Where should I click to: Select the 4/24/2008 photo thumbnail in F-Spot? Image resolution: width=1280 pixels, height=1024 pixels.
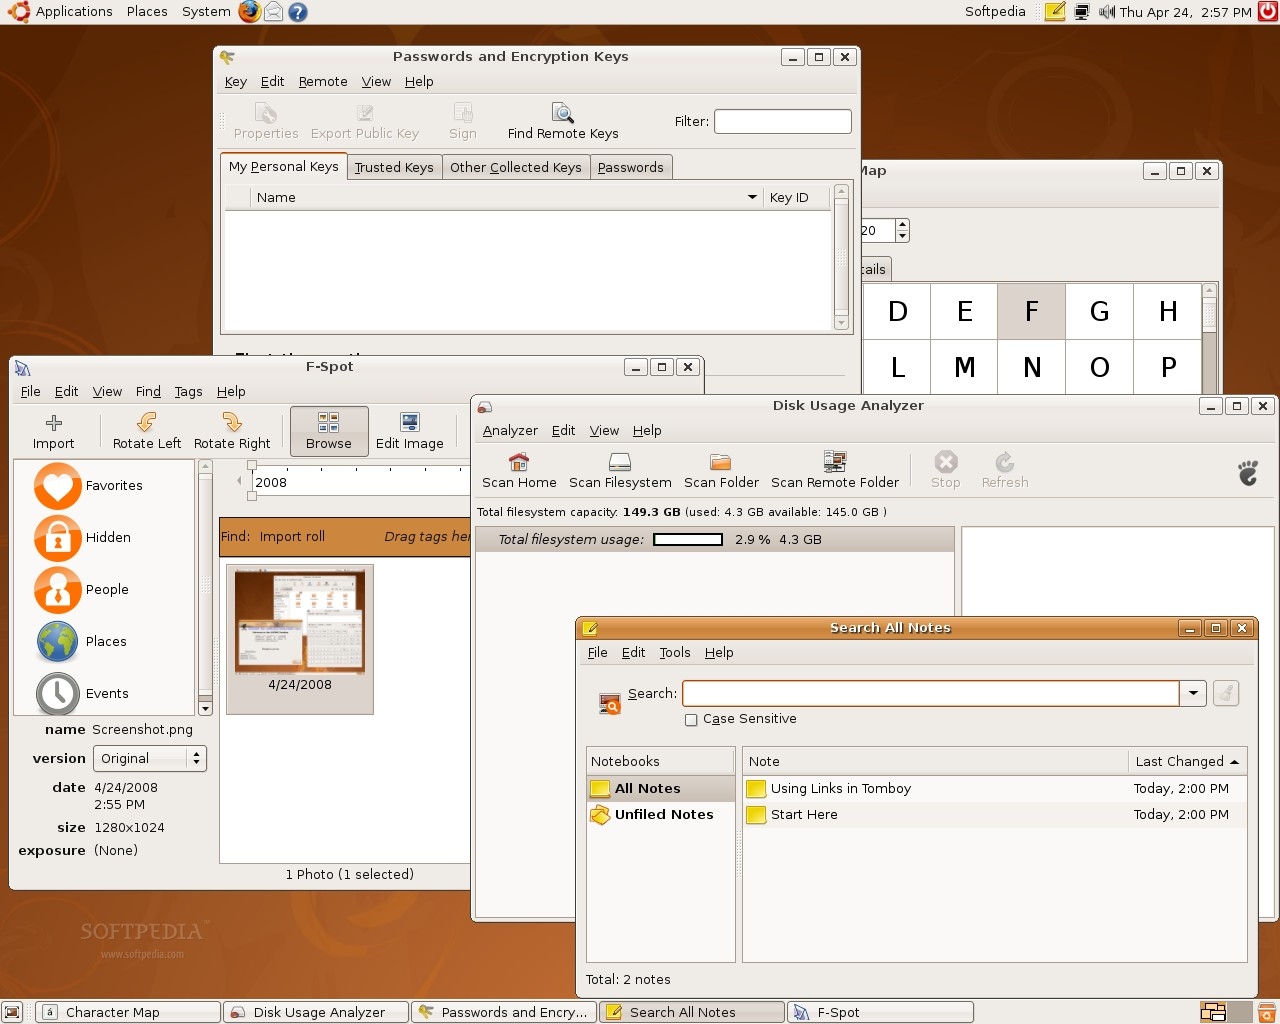pyautogui.click(x=300, y=639)
